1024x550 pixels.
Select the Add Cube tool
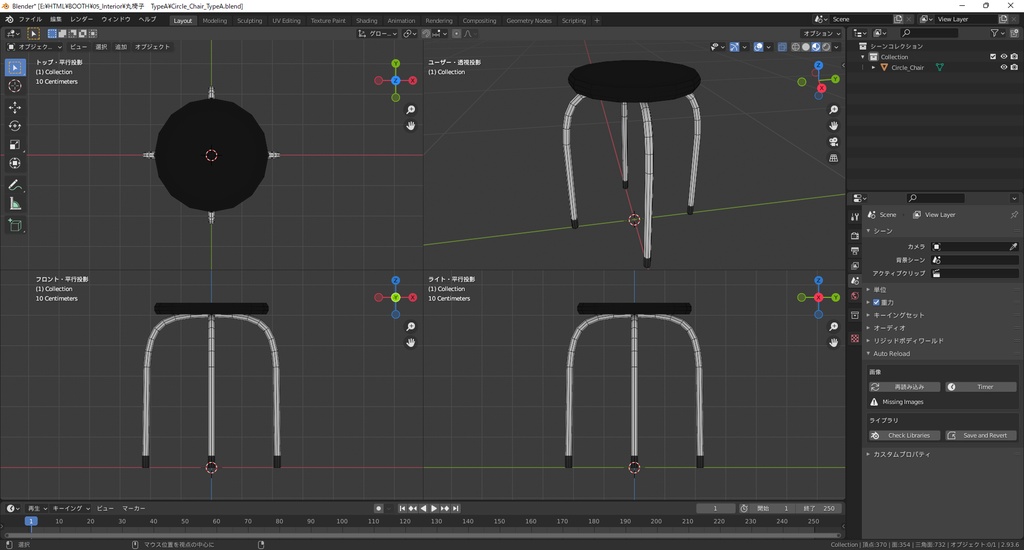(15, 226)
